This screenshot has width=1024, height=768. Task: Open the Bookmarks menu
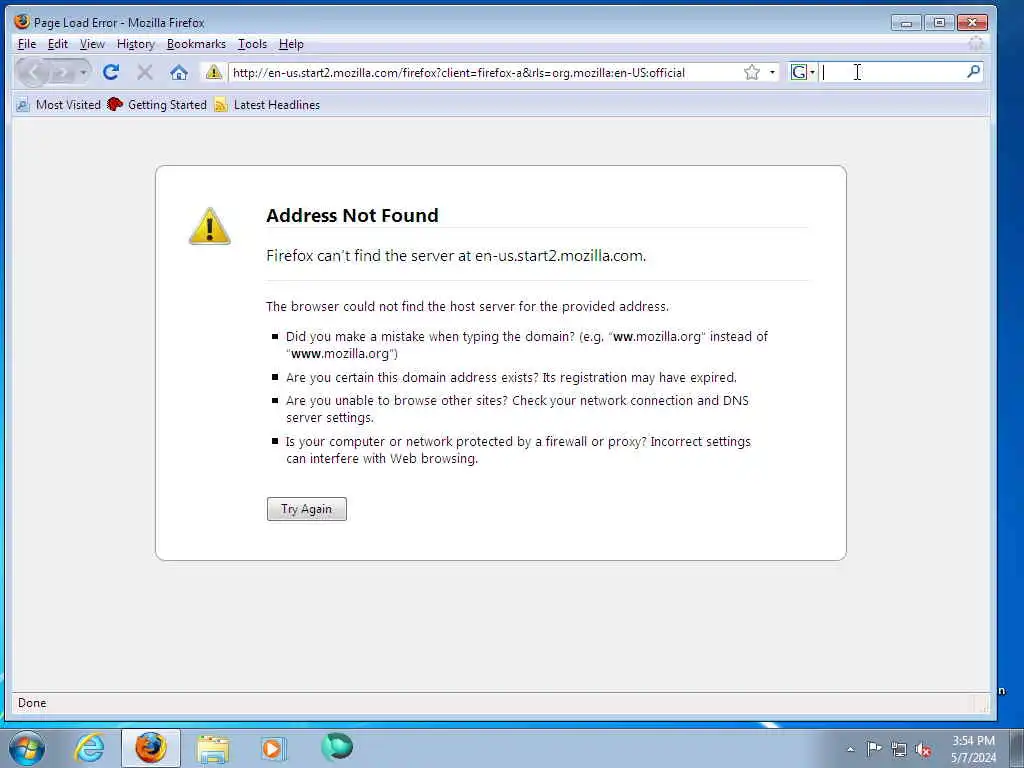coord(196,44)
